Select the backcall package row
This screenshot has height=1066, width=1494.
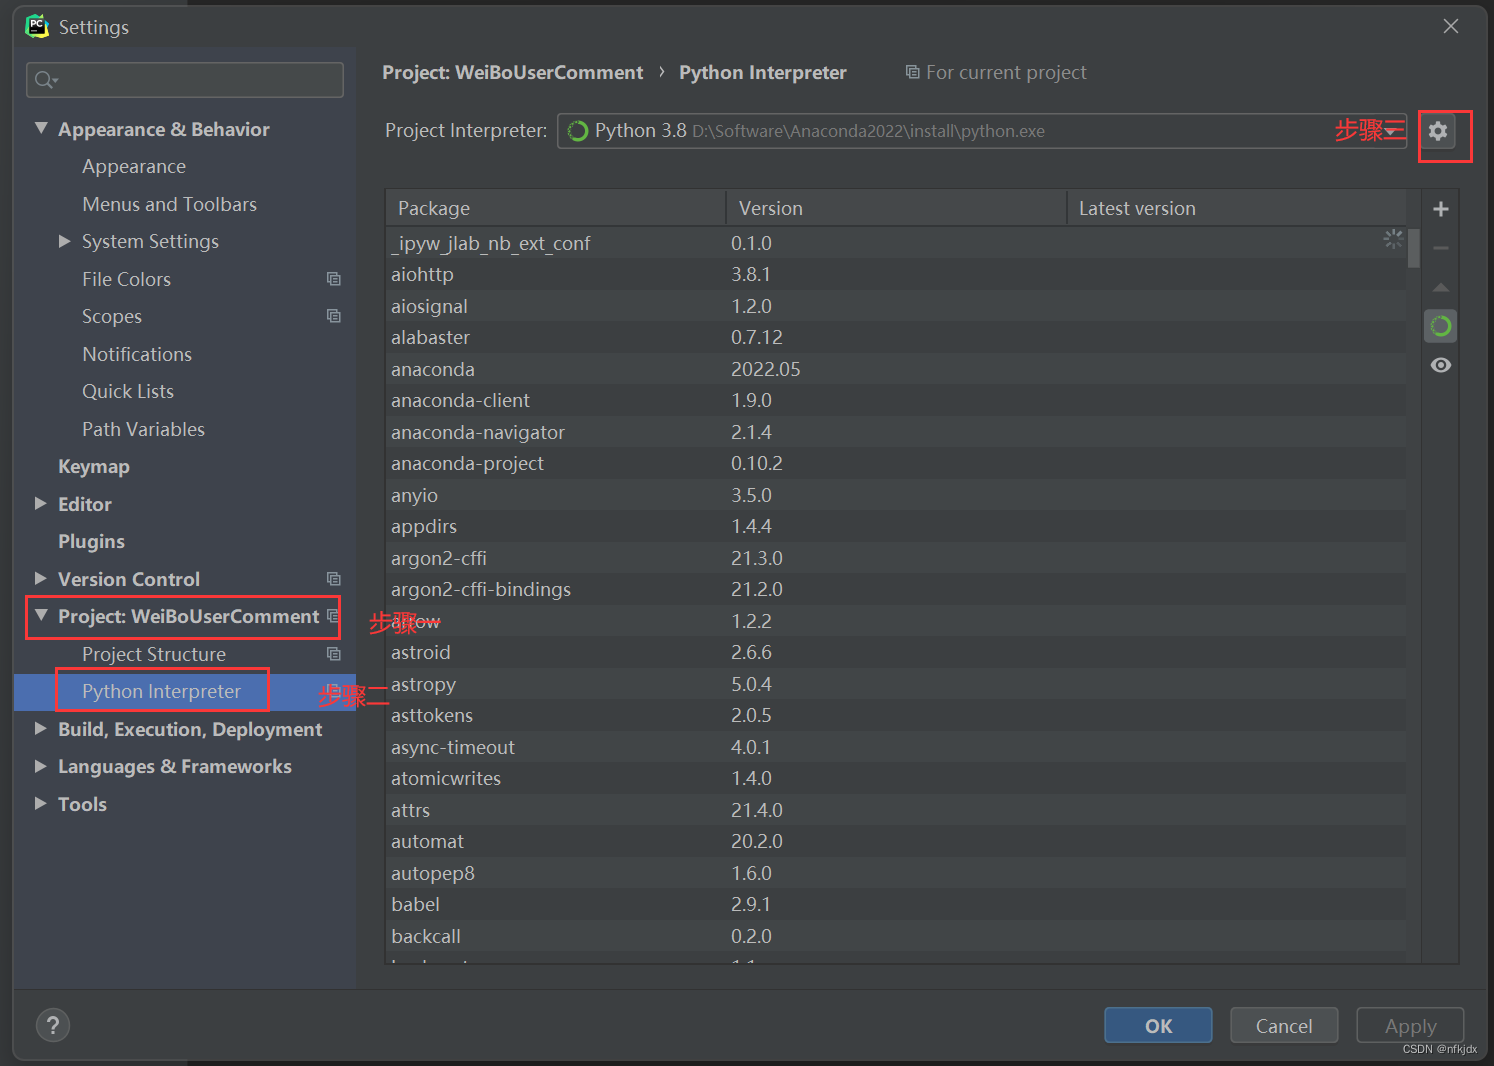(896, 936)
